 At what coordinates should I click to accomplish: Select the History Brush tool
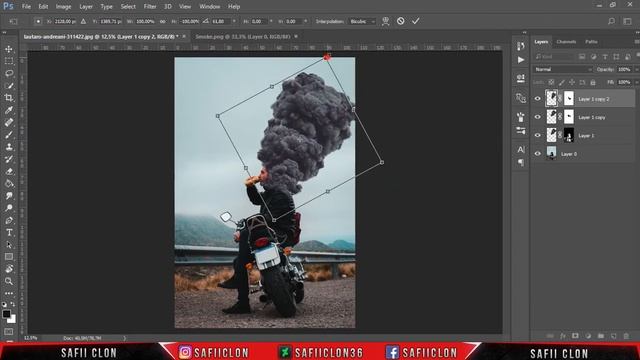(x=9, y=159)
